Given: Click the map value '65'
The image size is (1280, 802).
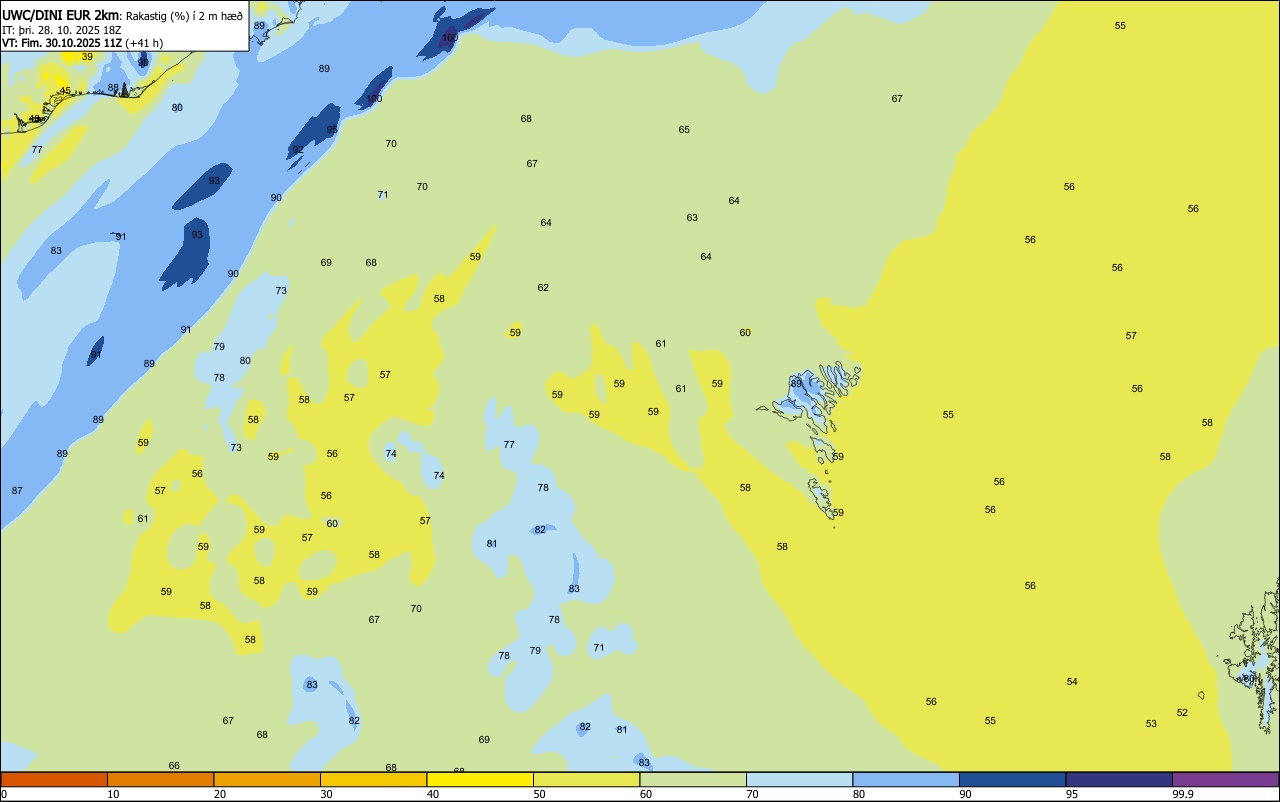Looking at the screenshot, I should point(684,130).
